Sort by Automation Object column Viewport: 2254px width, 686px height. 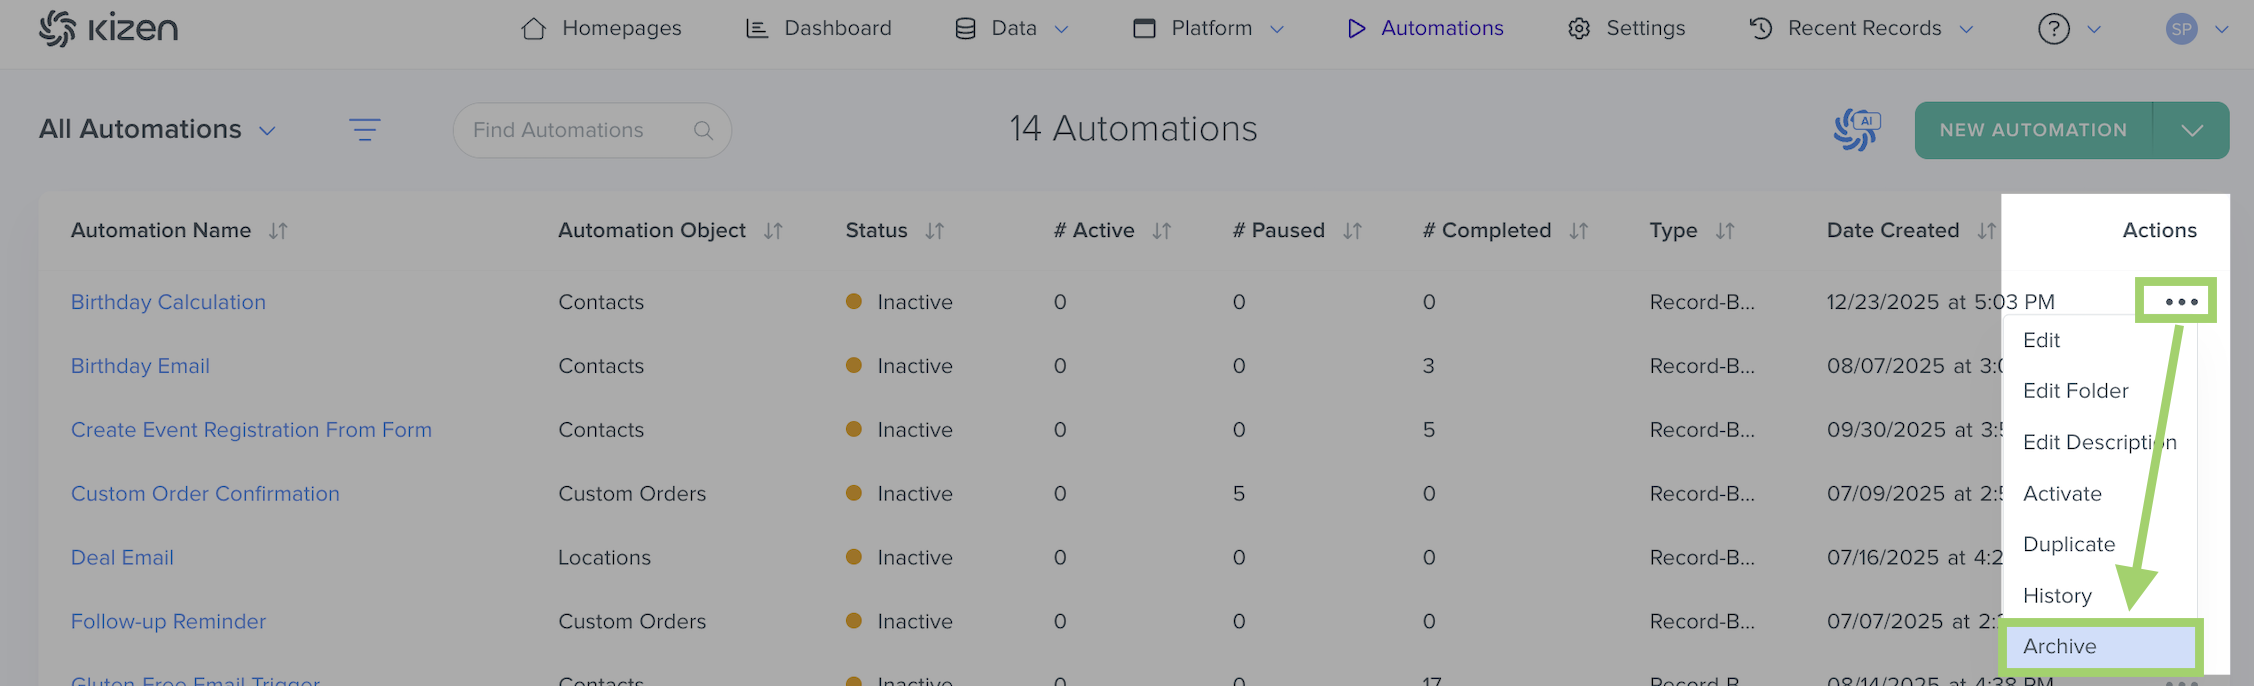773,231
